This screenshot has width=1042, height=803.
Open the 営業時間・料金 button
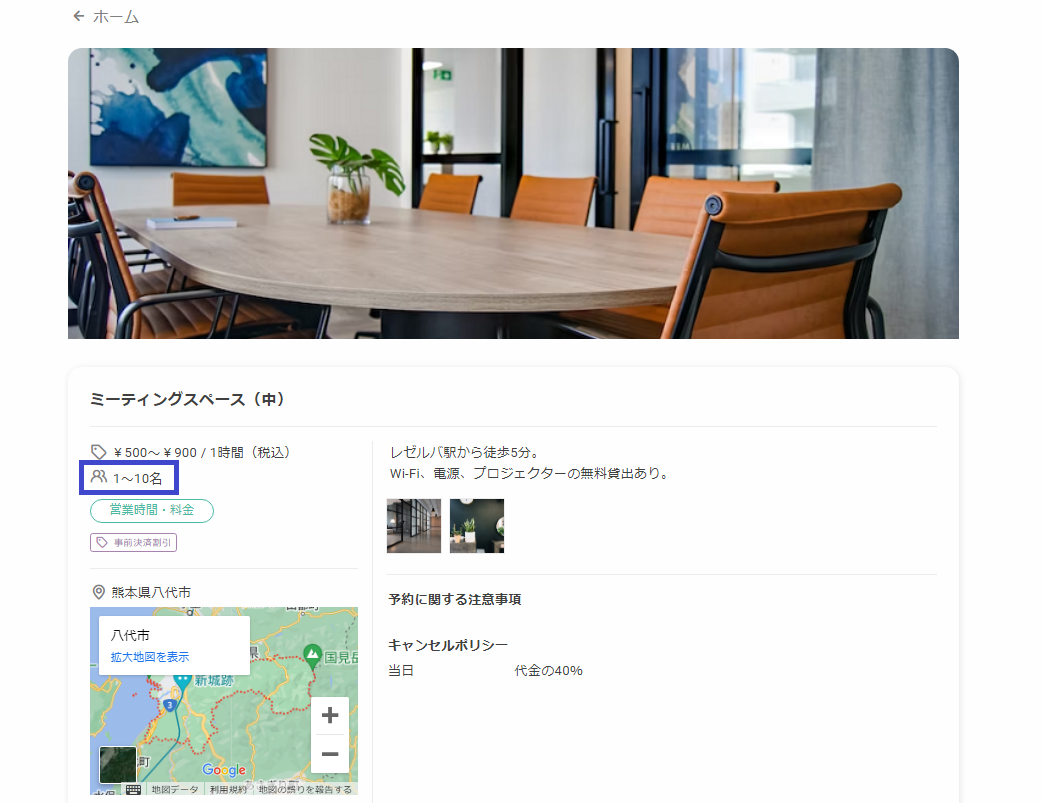click(x=152, y=511)
